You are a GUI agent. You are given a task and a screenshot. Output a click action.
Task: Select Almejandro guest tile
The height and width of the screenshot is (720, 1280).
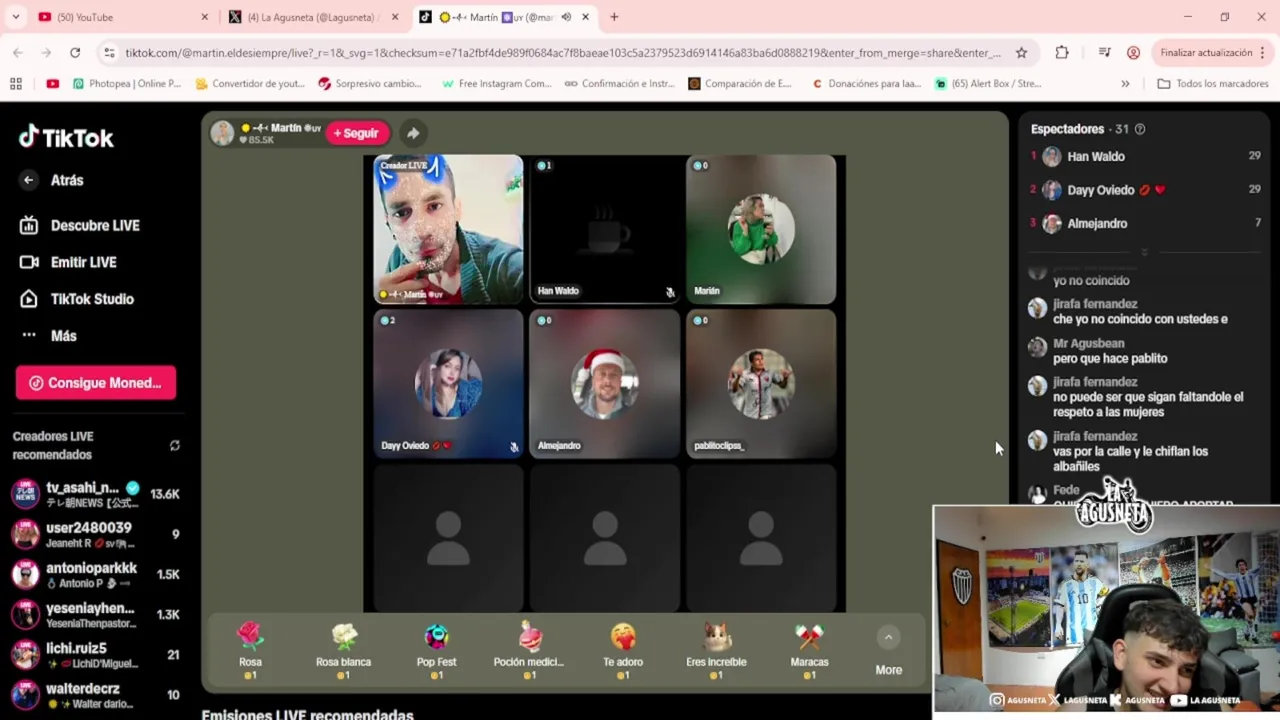click(x=604, y=384)
